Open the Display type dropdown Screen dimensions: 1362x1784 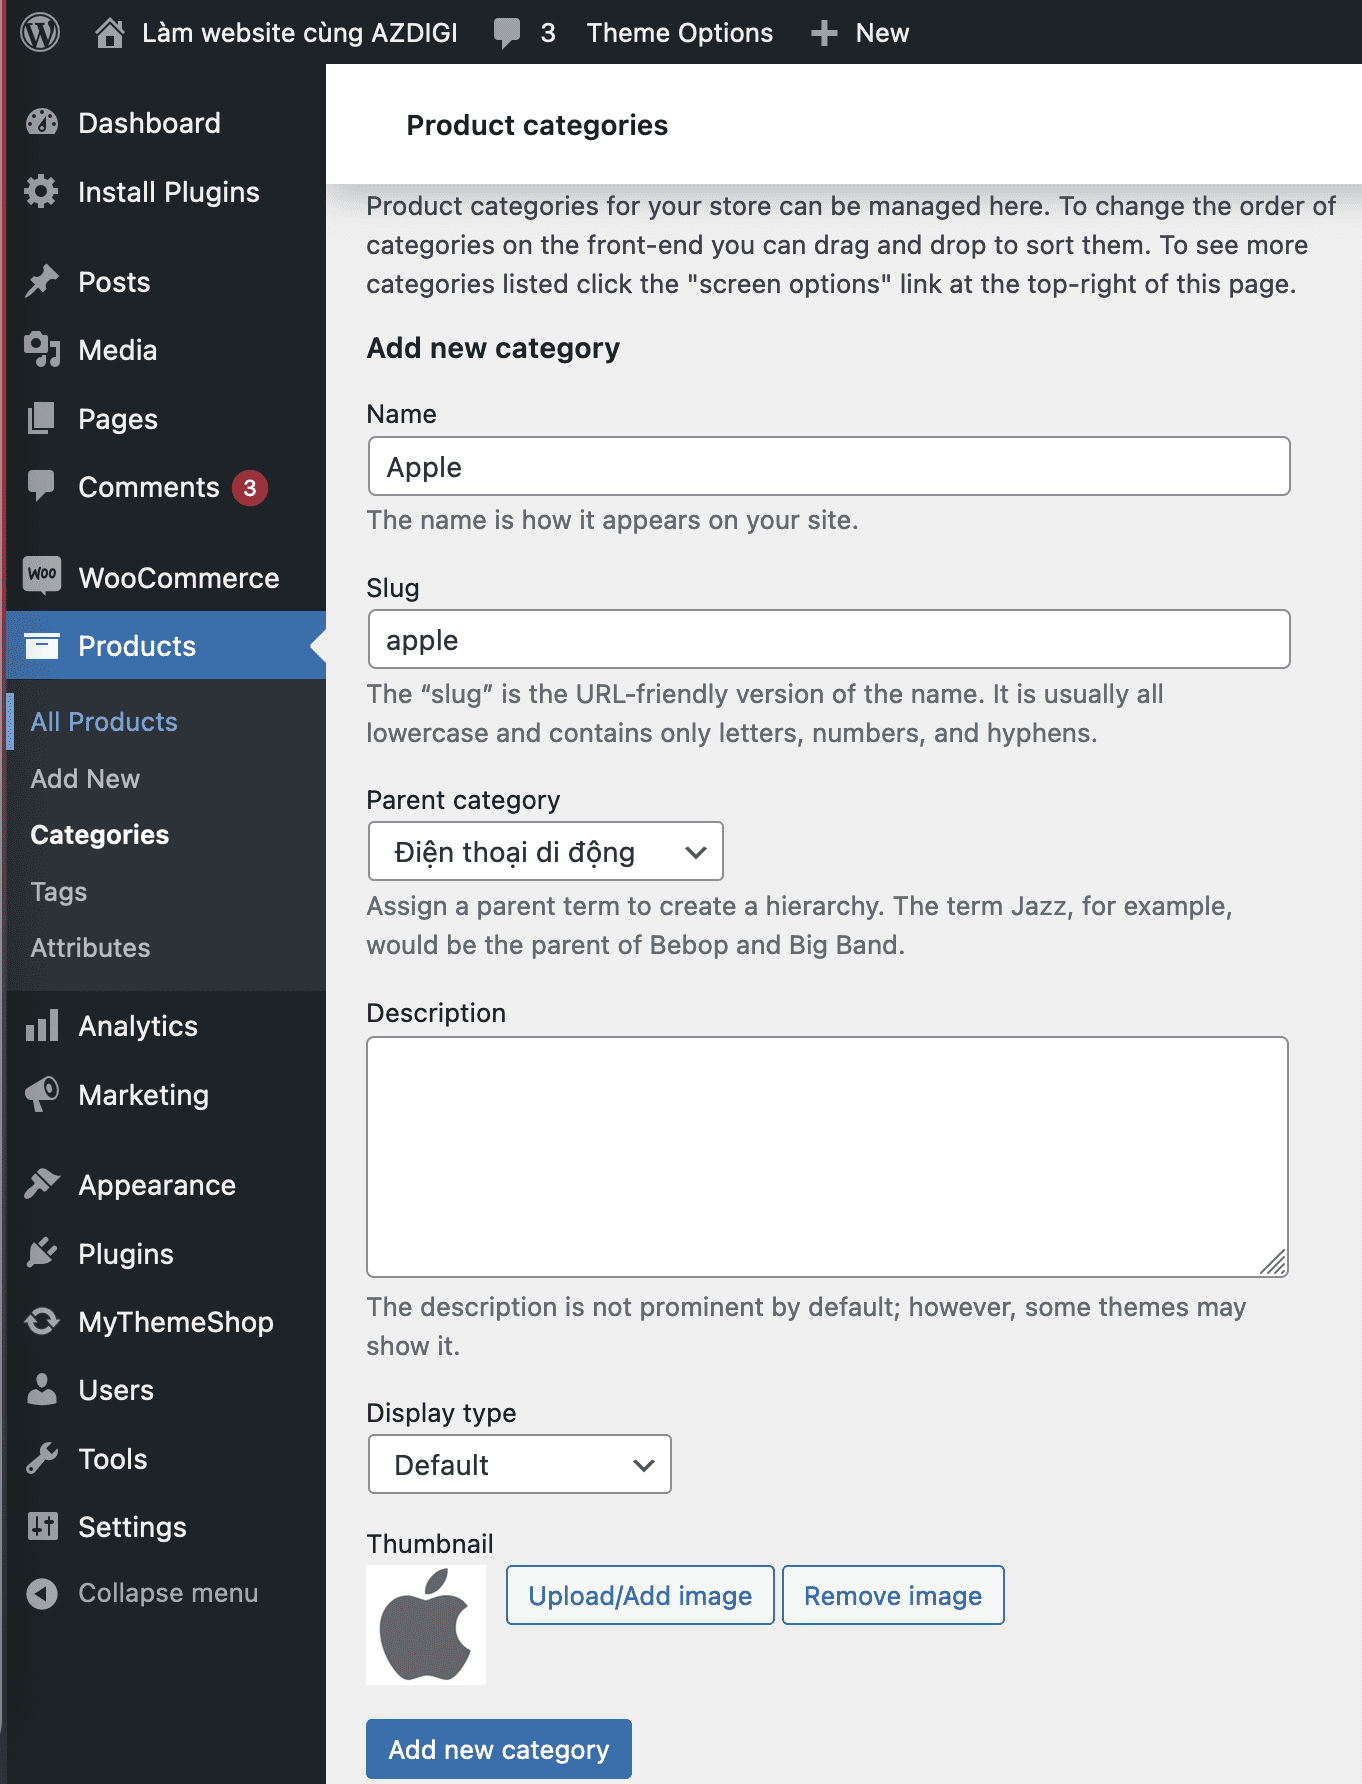point(519,1465)
